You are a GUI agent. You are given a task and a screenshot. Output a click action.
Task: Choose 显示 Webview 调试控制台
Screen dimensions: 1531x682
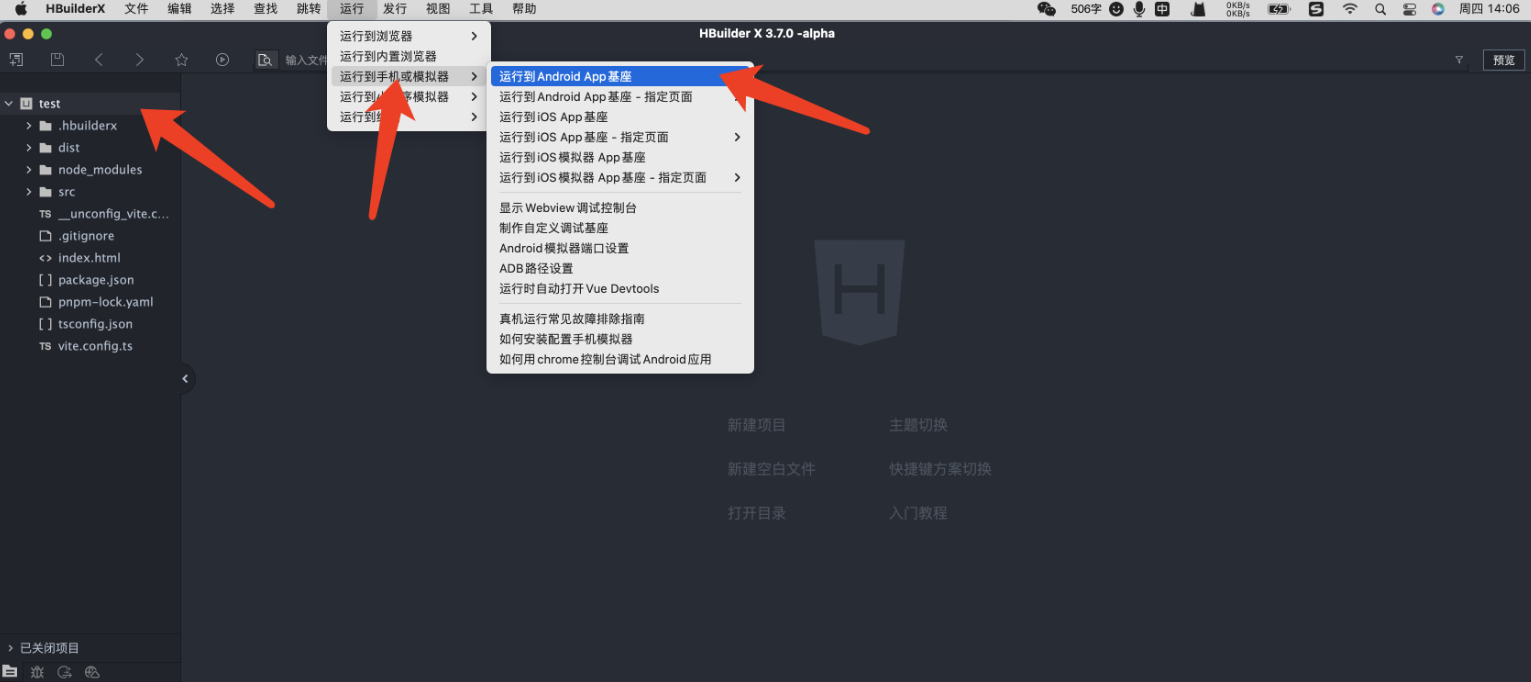[620, 208]
